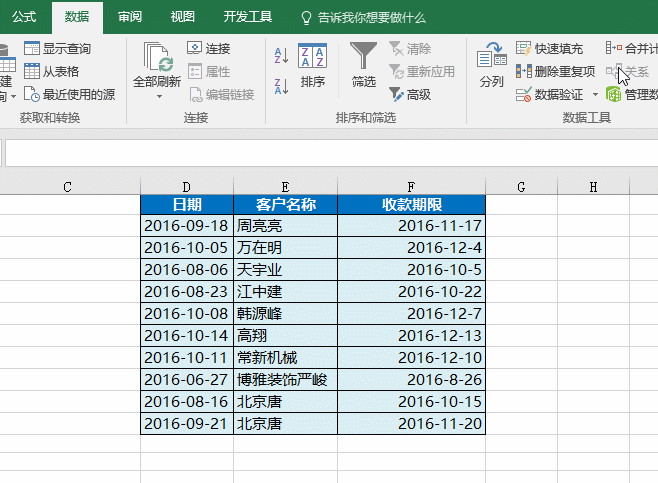This screenshot has width=658, height=483.
Task: Select the cell containing 万在明
Action: click(285, 248)
